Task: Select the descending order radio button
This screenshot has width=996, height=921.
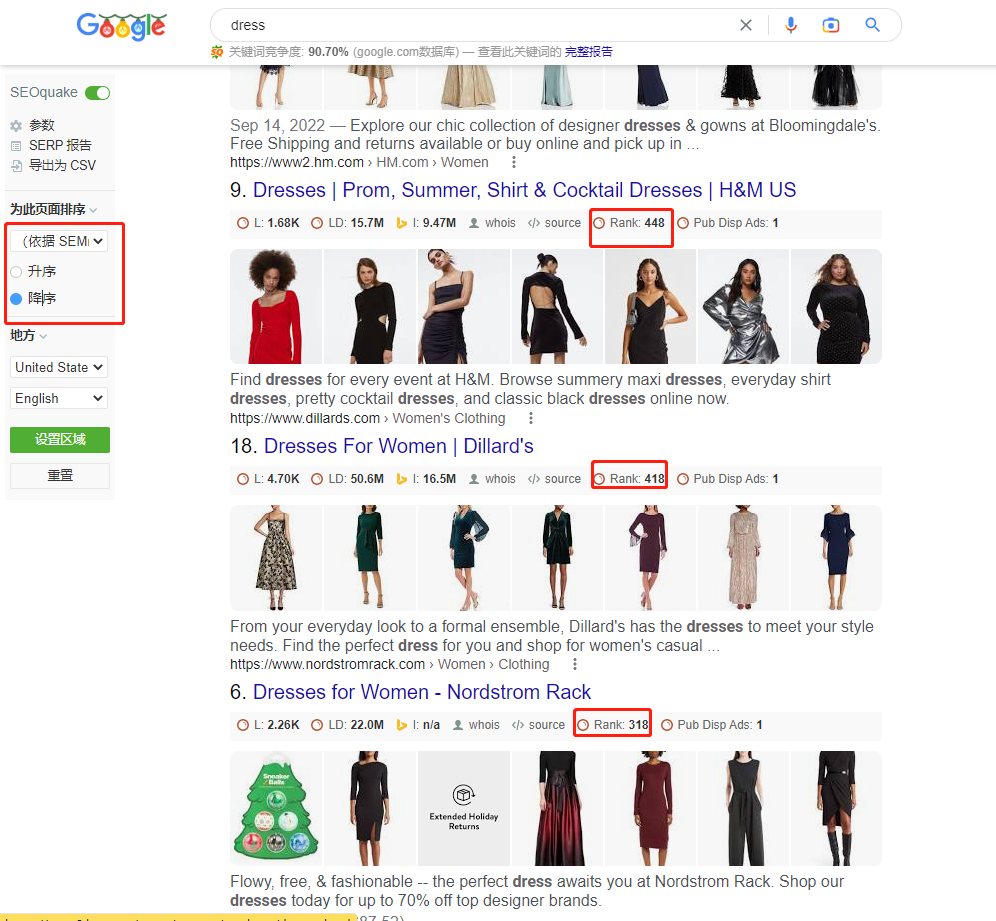Action: (16, 298)
